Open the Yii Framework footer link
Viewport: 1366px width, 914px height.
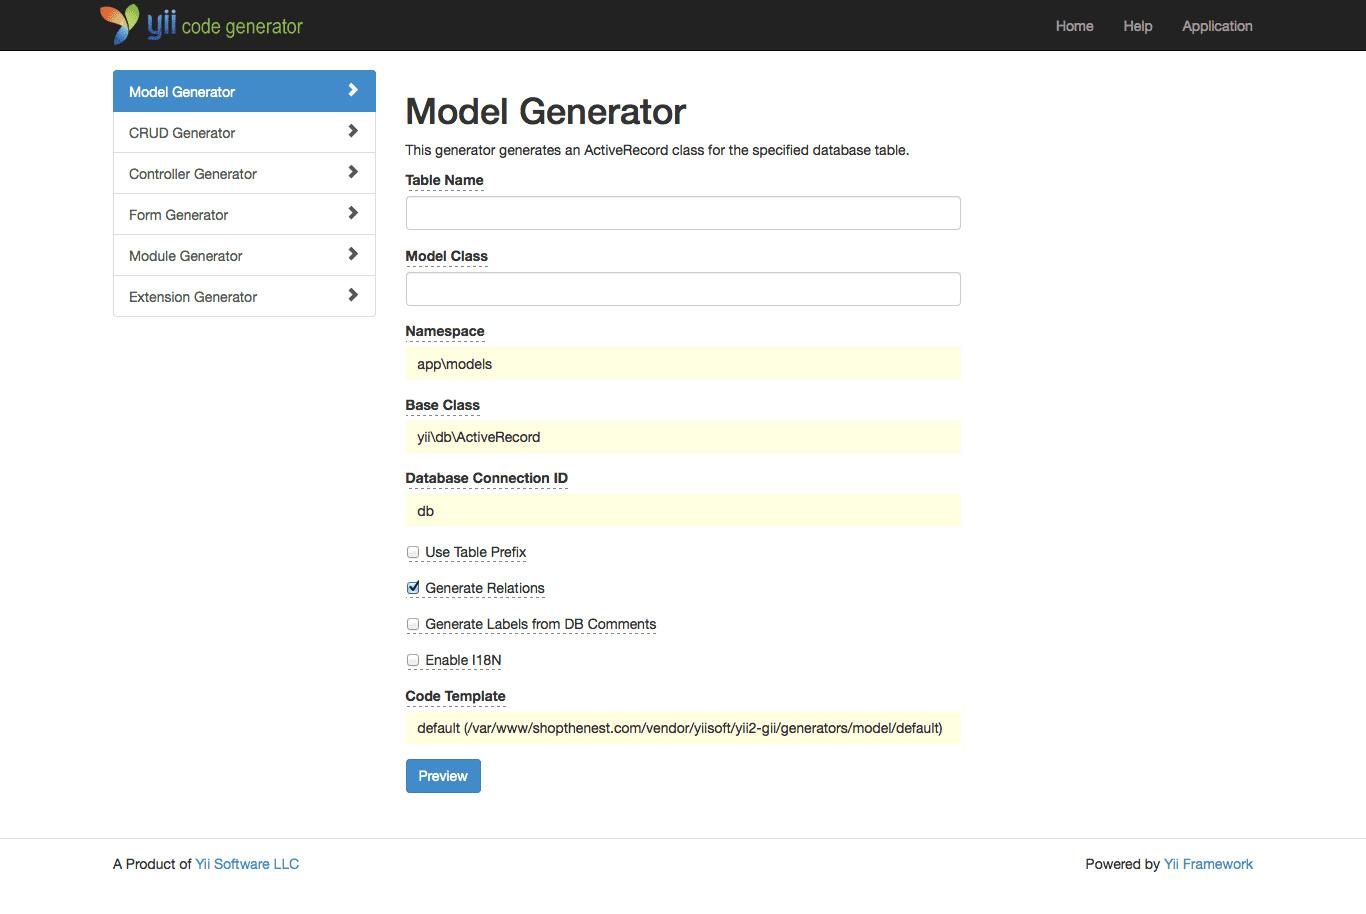click(x=1208, y=864)
